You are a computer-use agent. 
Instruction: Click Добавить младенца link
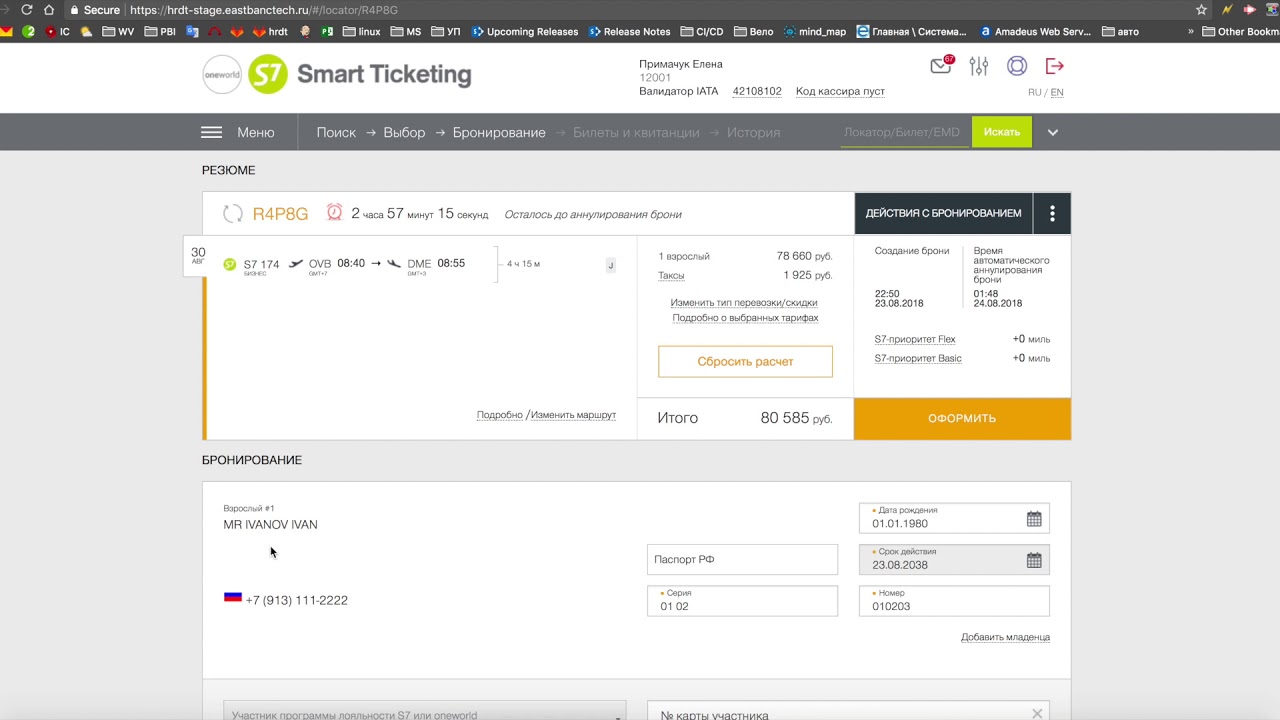[1005, 637]
